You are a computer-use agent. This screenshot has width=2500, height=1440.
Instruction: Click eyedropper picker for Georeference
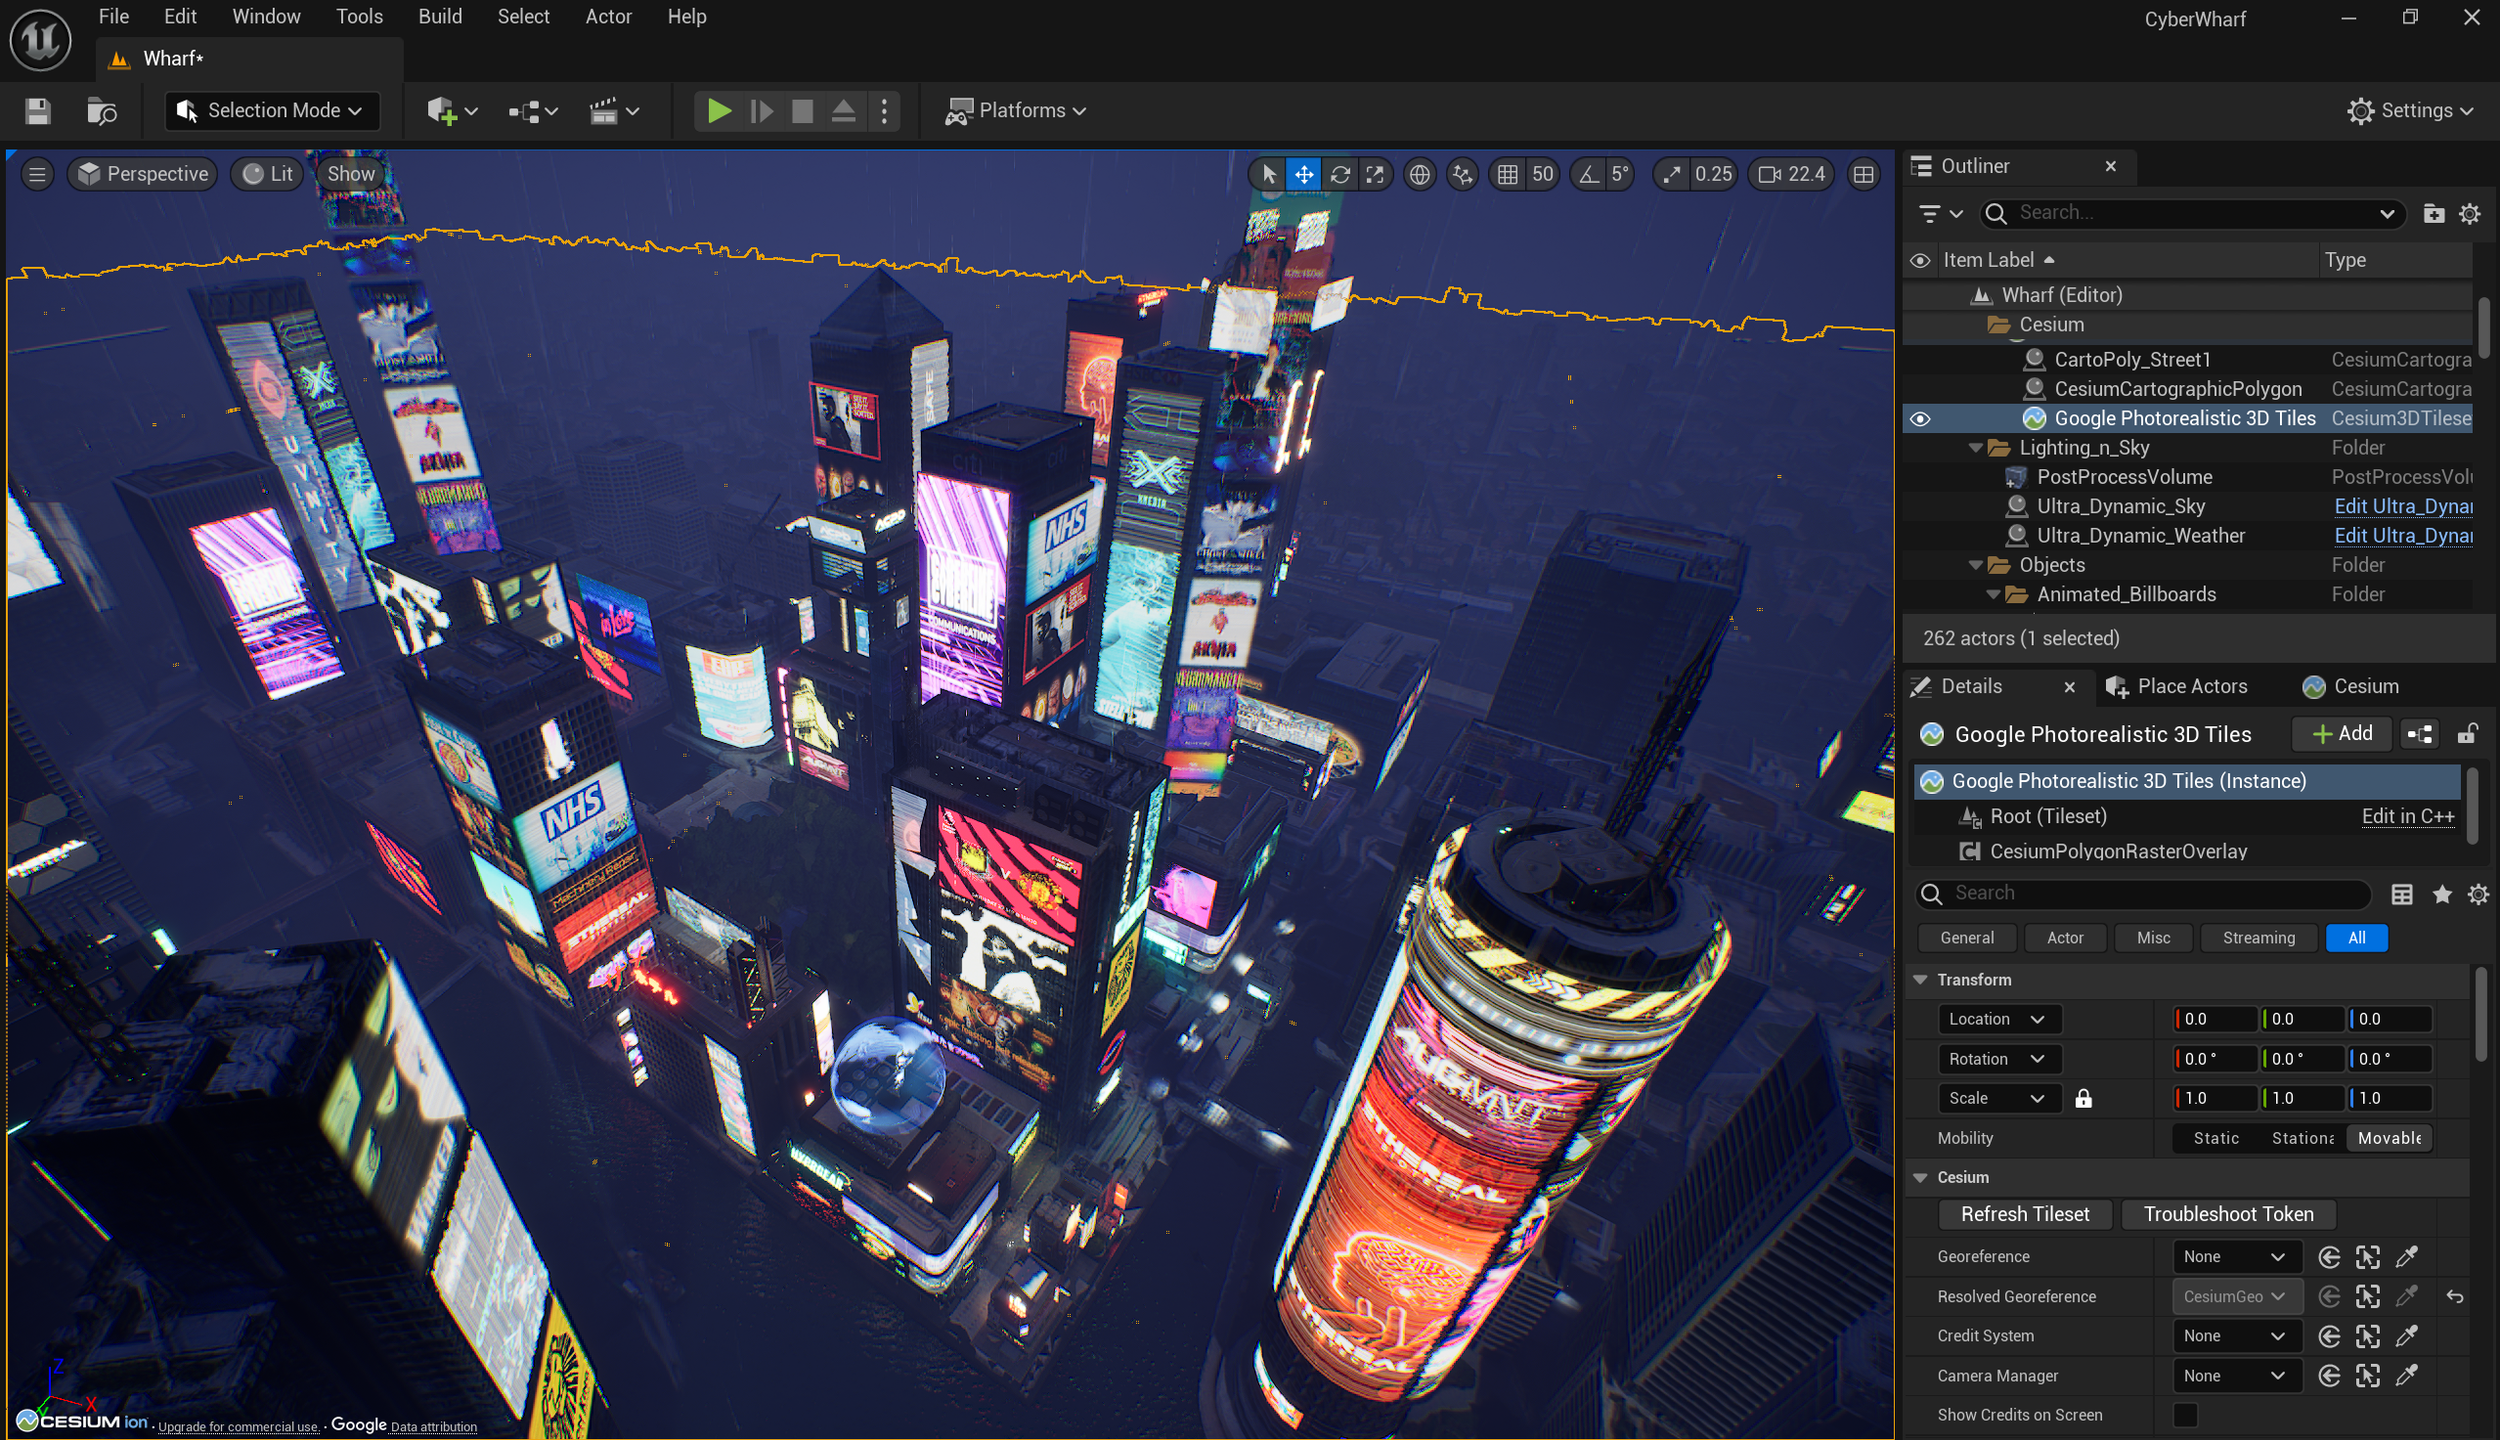pos(2407,1256)
